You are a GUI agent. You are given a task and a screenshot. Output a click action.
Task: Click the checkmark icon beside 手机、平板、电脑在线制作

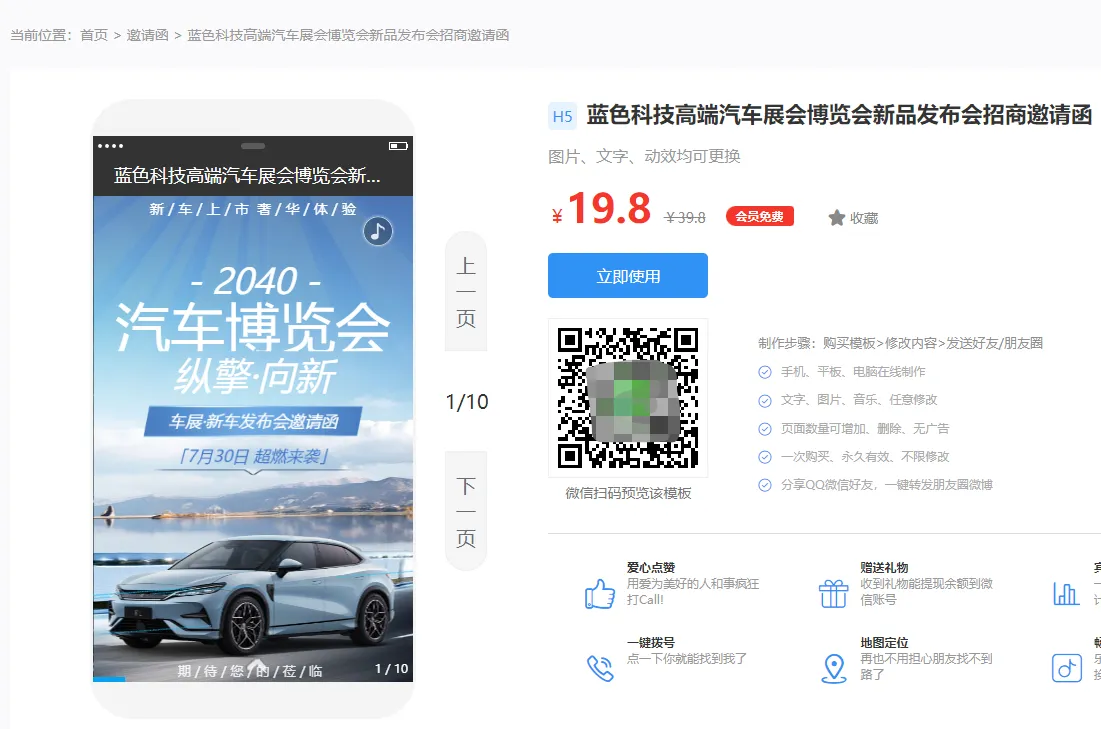pos(765,372)
